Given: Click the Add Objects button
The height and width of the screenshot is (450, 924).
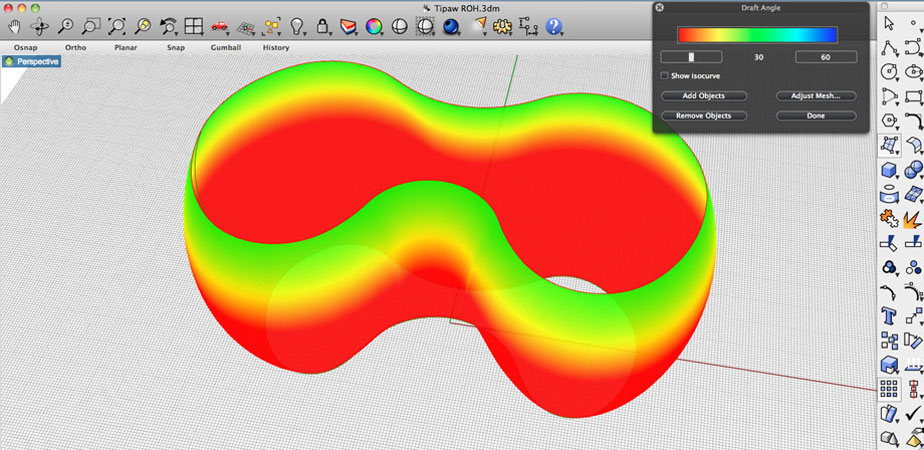Looking at the screenshot, I should (703, 96).
